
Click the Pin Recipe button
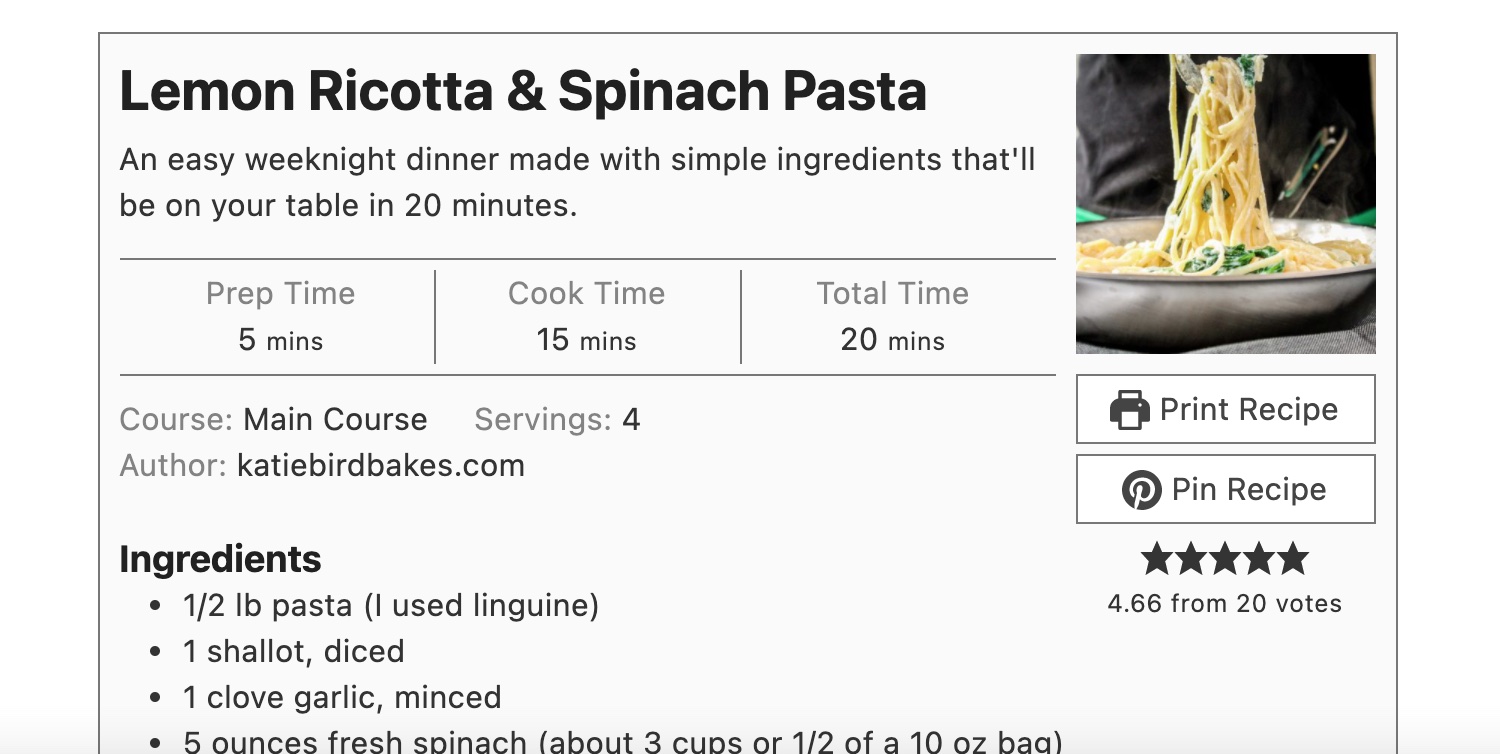(1226, 489)
